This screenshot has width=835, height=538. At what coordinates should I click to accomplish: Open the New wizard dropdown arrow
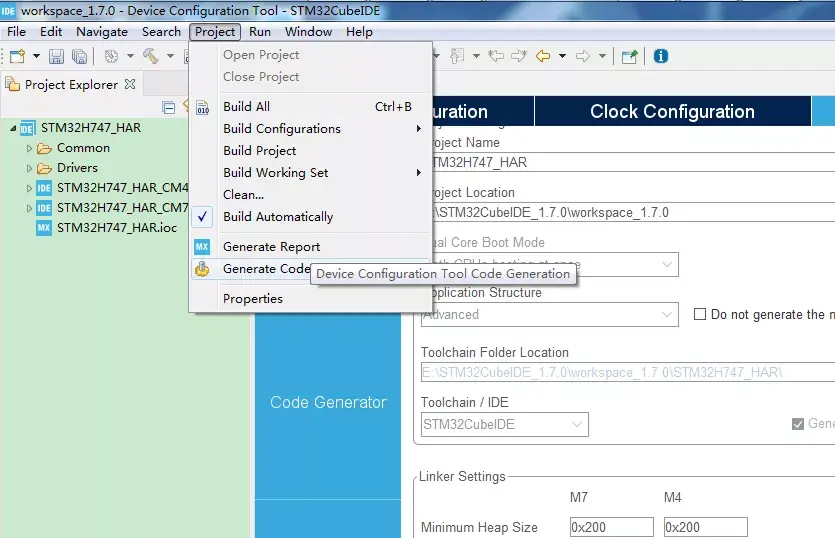[x=36, y=56]
